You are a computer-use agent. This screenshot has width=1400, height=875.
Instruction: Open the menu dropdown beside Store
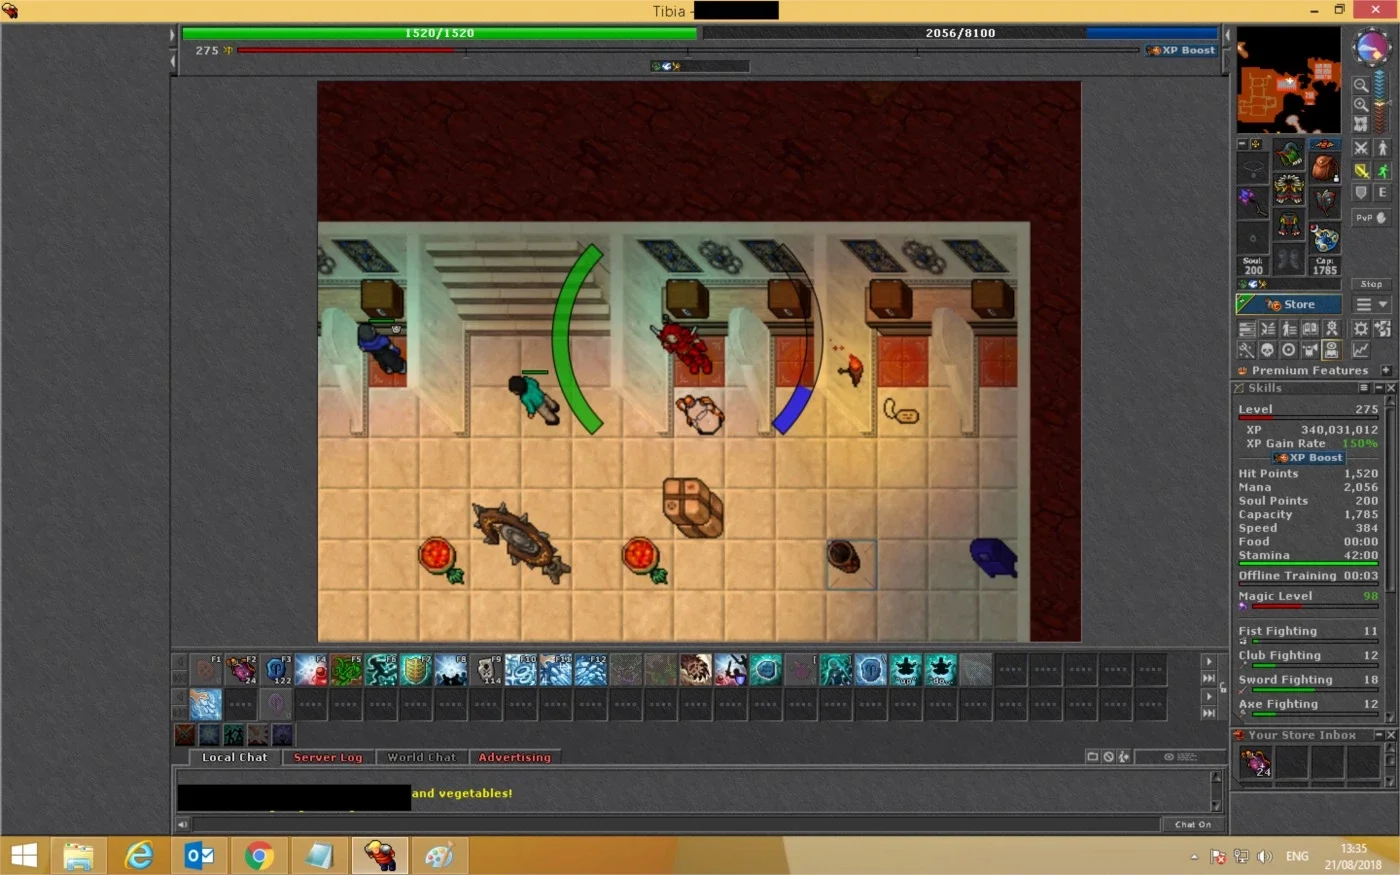(x=1371, y=304)
